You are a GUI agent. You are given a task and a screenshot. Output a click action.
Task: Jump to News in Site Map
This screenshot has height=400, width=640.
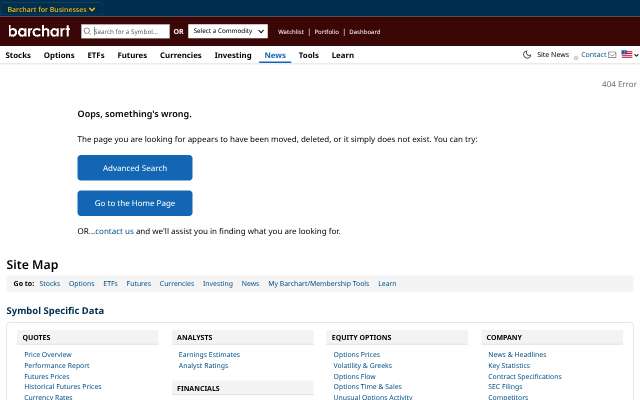point(250,284)
